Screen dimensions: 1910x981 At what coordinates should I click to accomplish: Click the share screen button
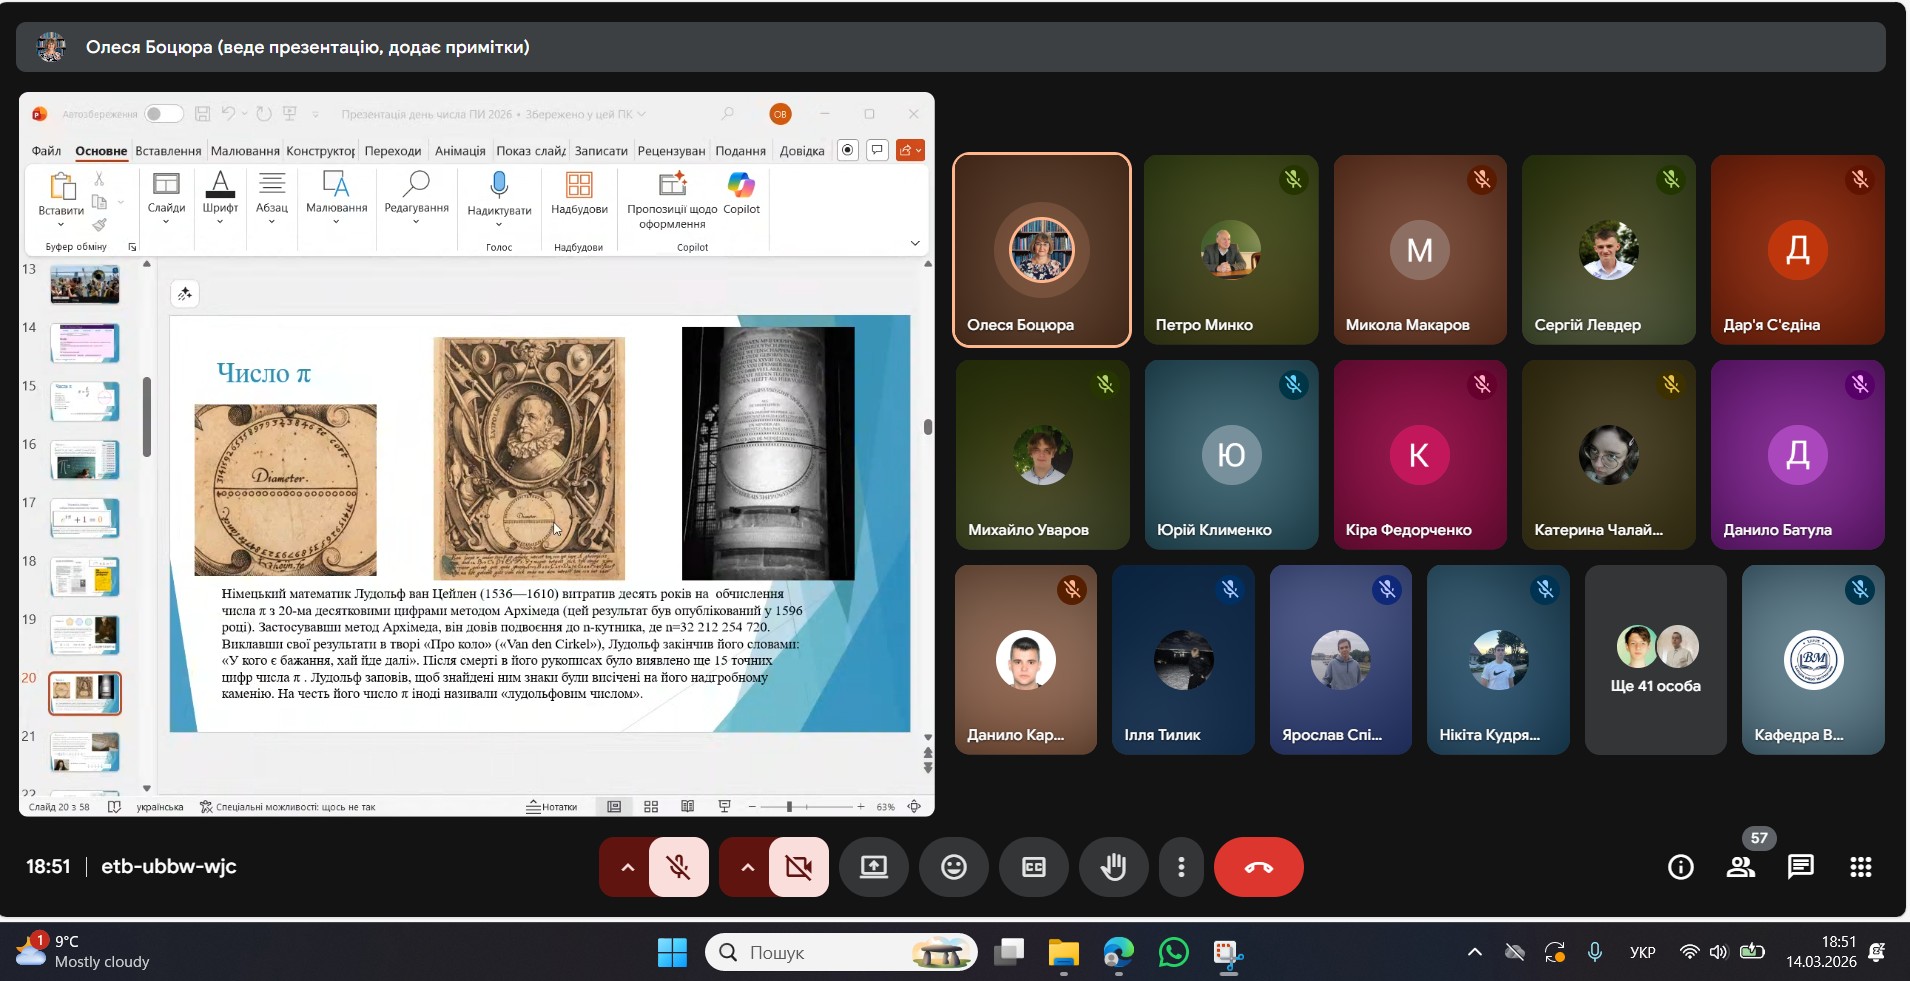874,867
